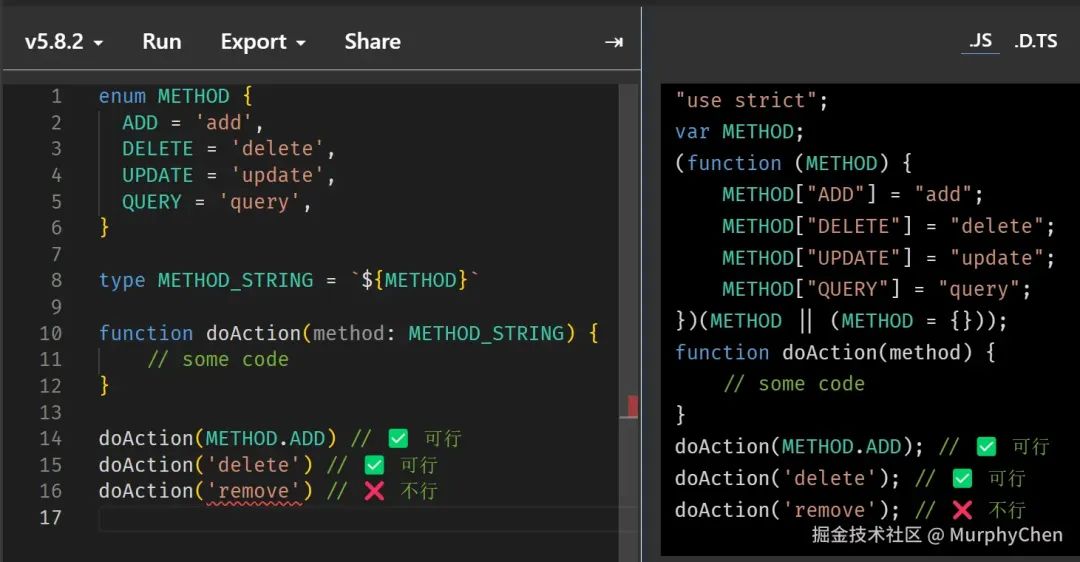This screenshot has width=1080, height=562.
Task: Click the UPDATE = 'update' line
Action: (x=229, y=176)
